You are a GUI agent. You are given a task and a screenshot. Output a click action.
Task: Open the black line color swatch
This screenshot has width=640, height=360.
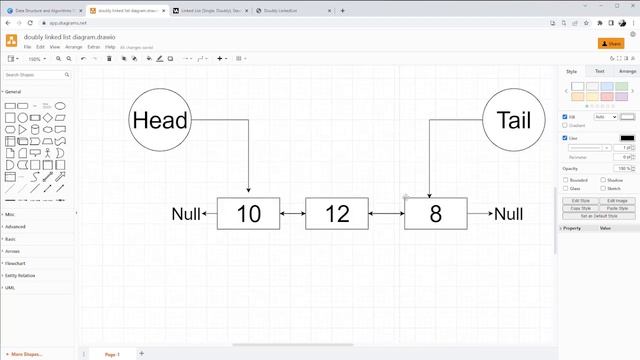coord(627,138)
